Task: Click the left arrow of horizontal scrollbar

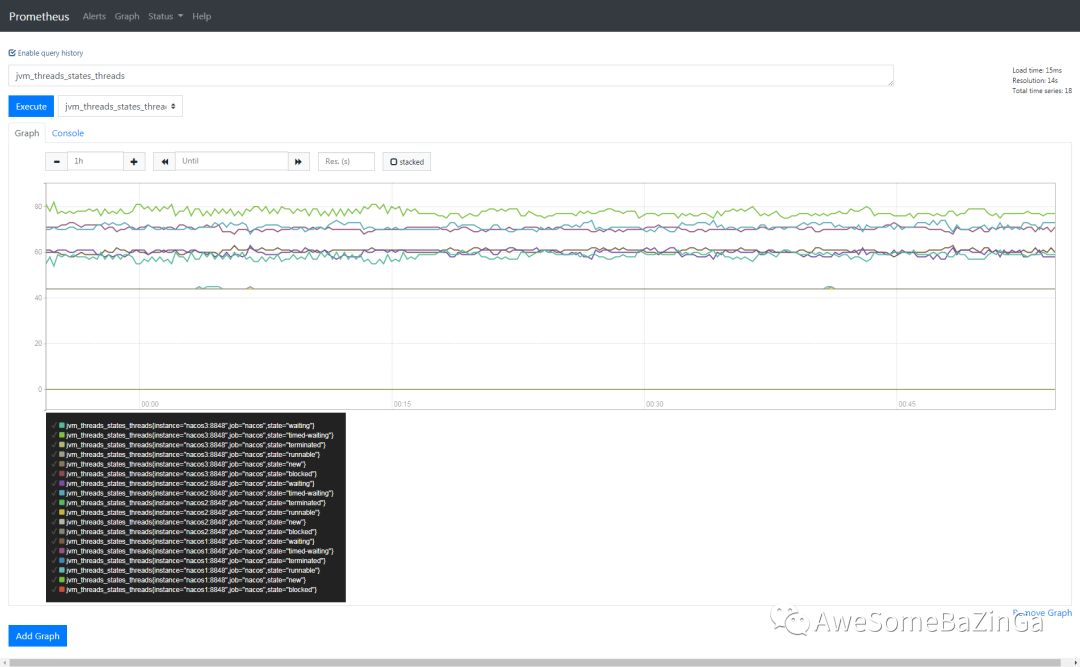Action: 5,662
